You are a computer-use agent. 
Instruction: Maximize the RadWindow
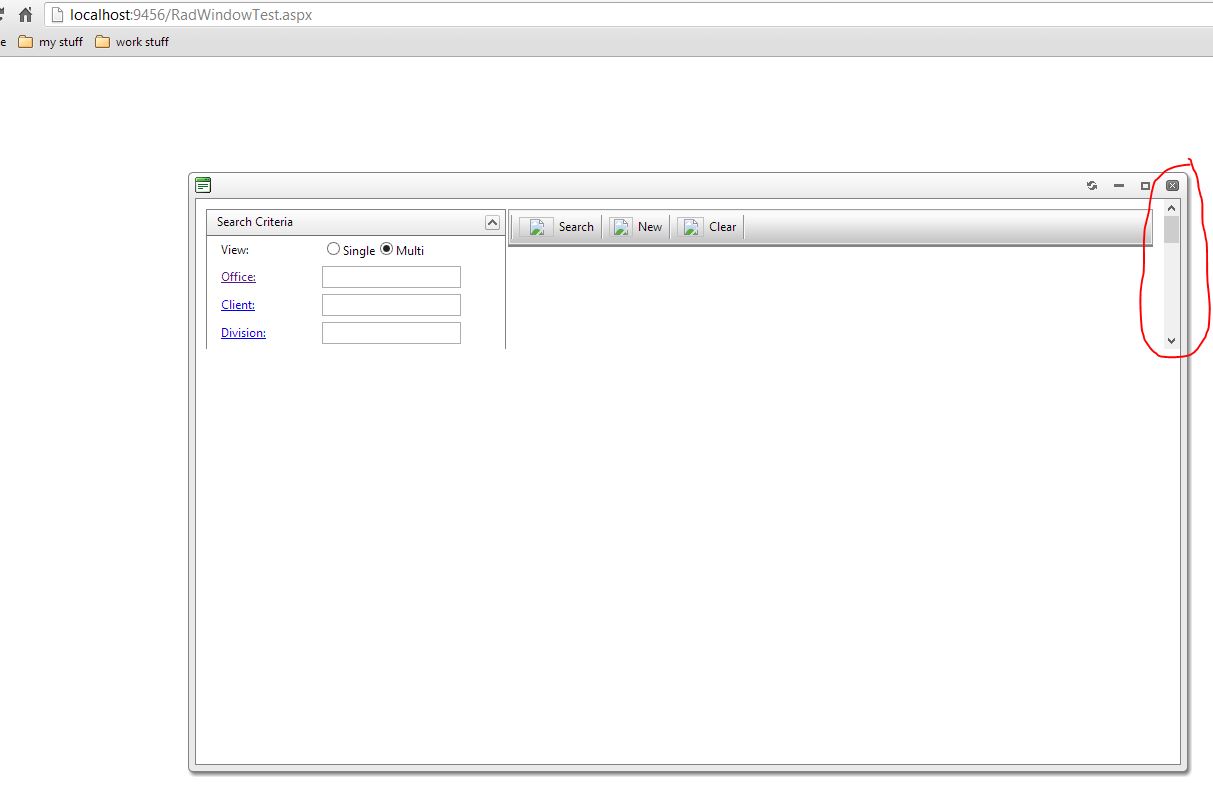pos(1146,186)
